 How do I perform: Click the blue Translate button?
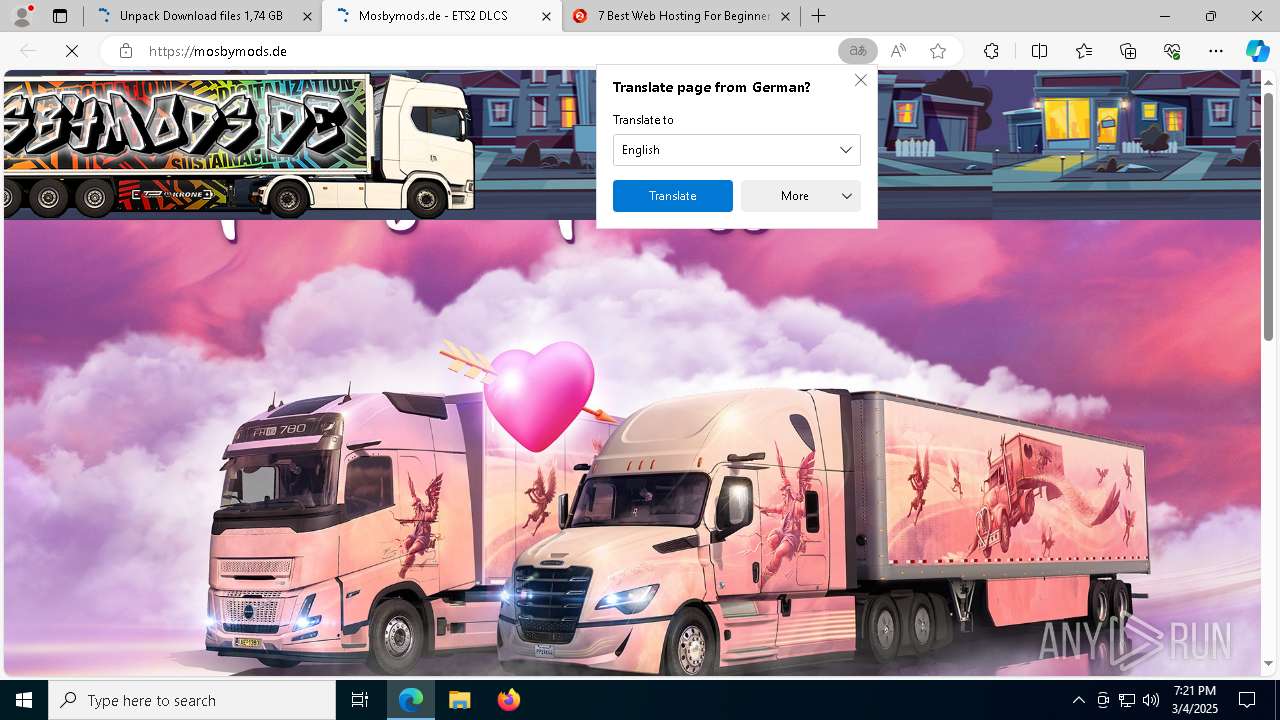tap(673, 196)
